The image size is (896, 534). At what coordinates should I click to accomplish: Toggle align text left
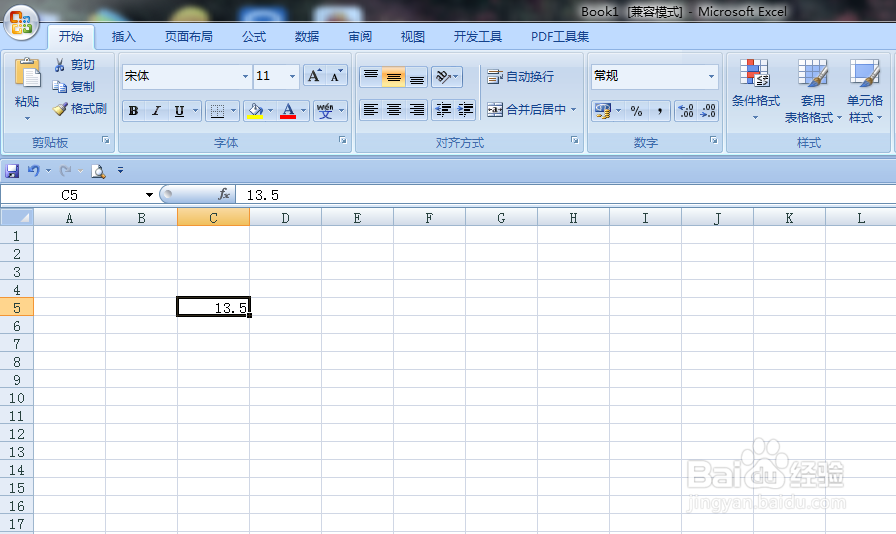tap(371, 110)
